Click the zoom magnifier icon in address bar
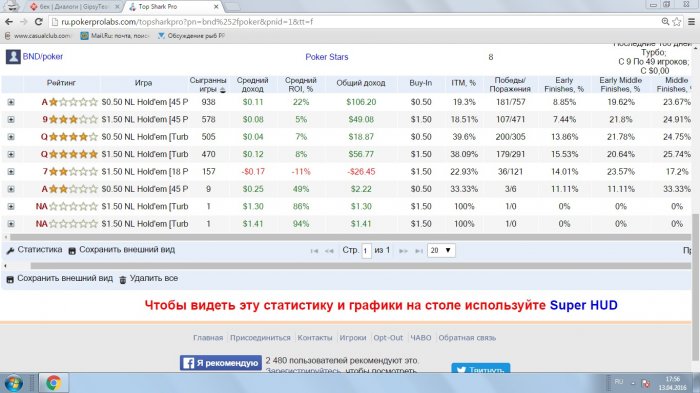Viewport: 700px width, 393px height. pos(665,21)
